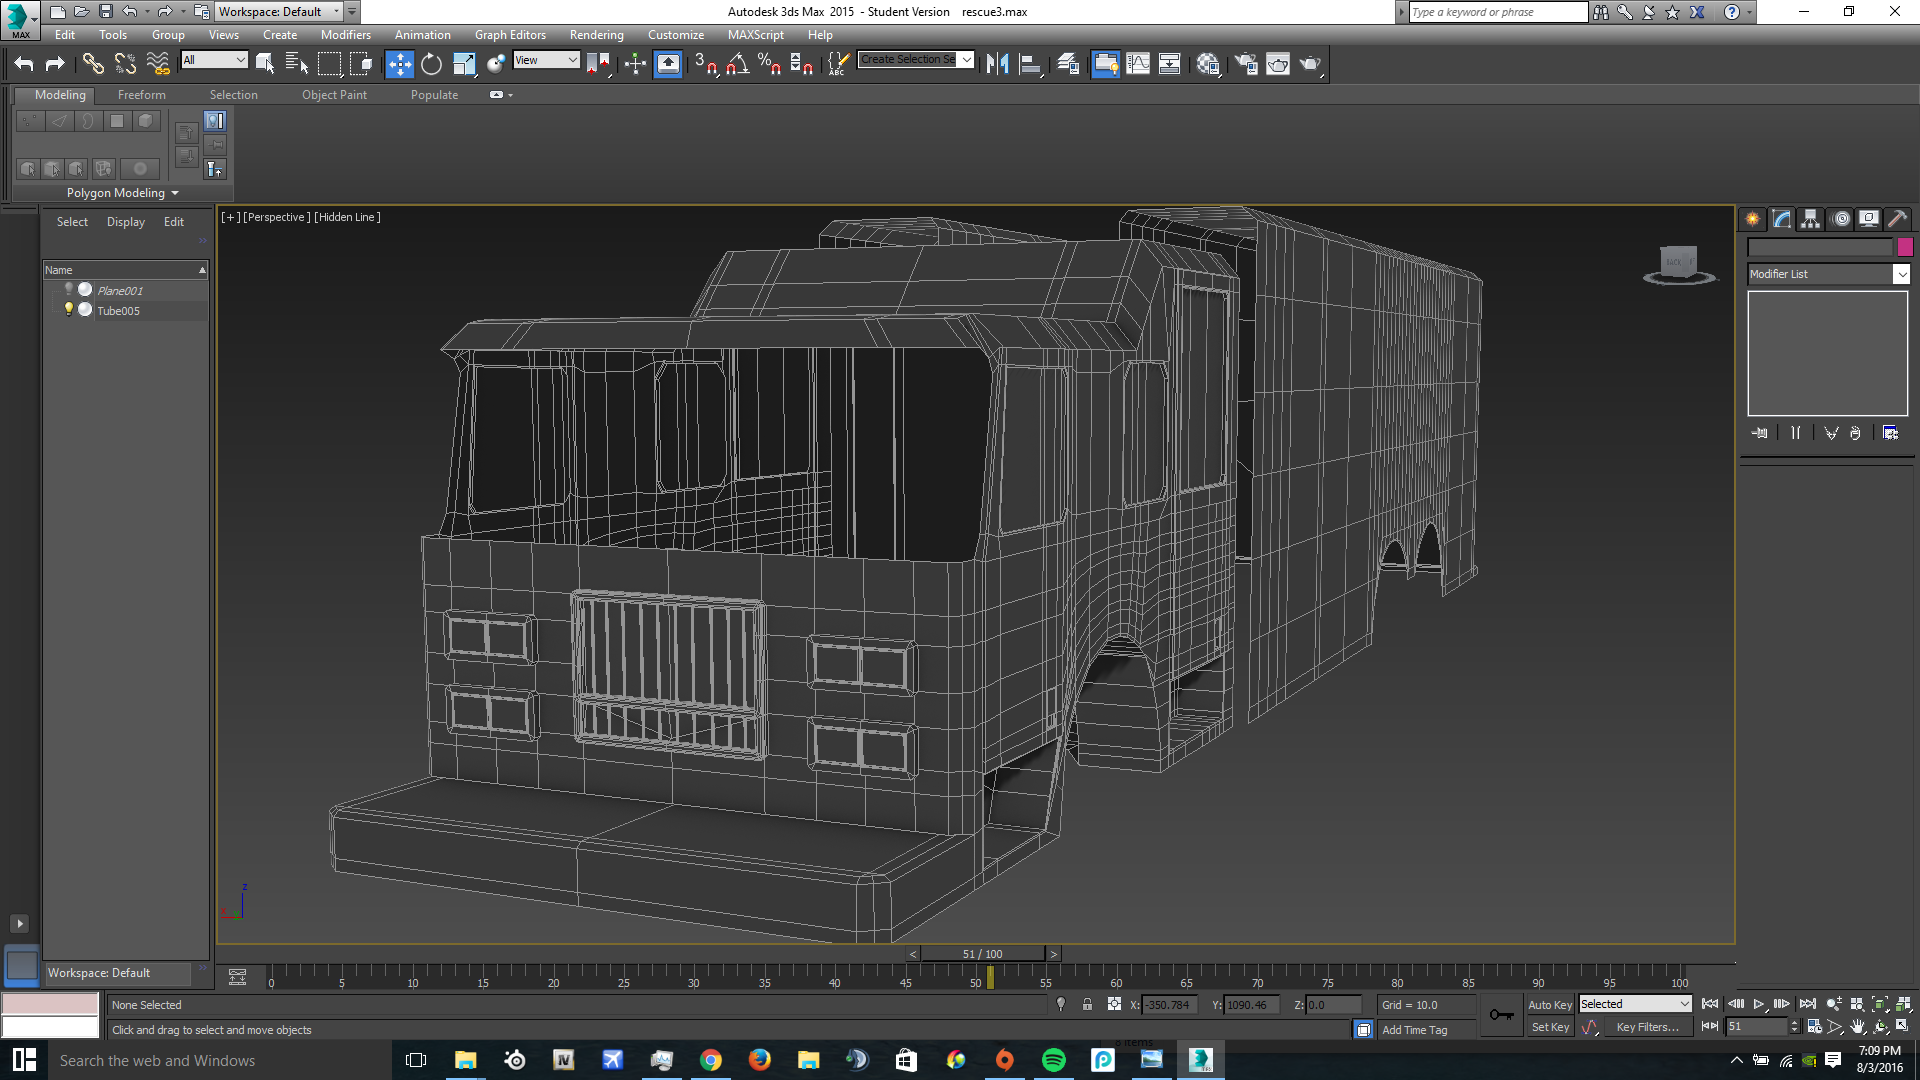
Task: Switch to the Freeform ribbon tab
Action: [x=141, y=95]
